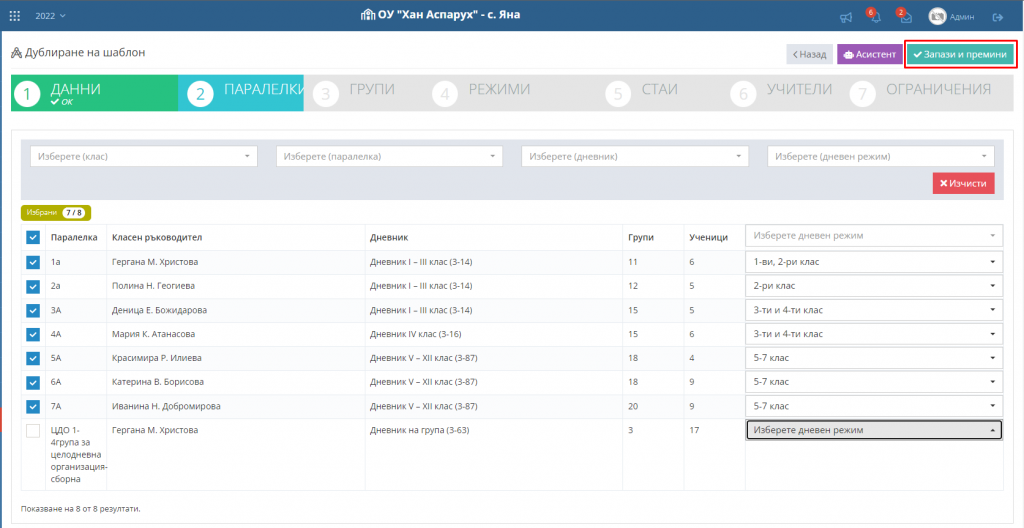Click the Запази и премини button
Image resolution: width=1024 pixels, height=528 pixels.
[960, 55]
